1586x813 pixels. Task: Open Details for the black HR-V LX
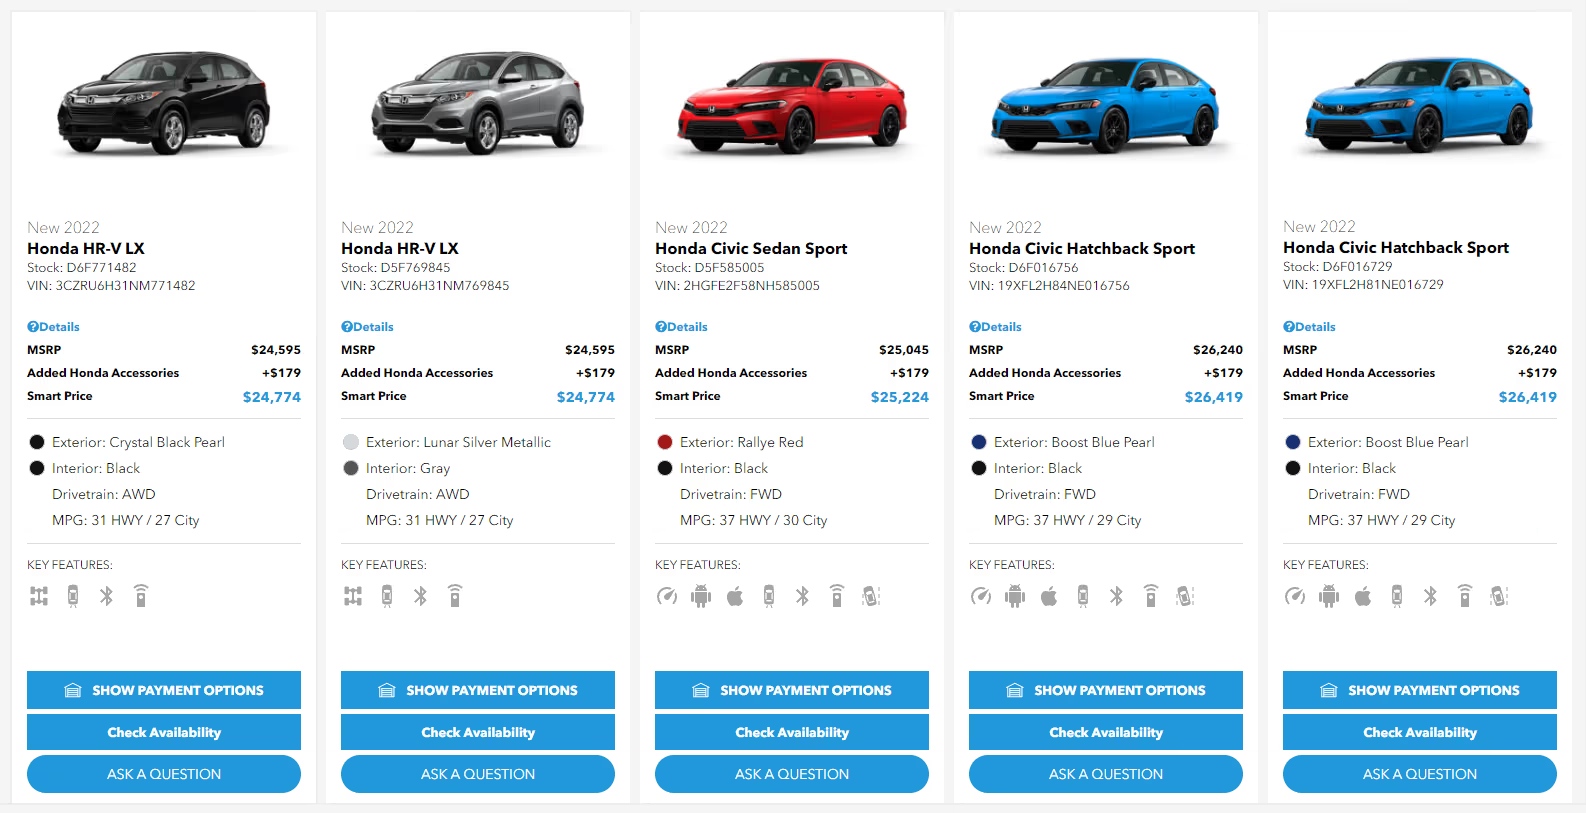click(54, 327)
